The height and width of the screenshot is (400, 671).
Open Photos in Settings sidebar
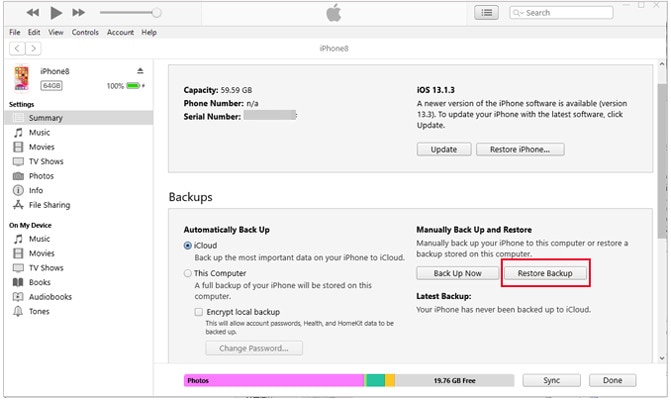41,176
